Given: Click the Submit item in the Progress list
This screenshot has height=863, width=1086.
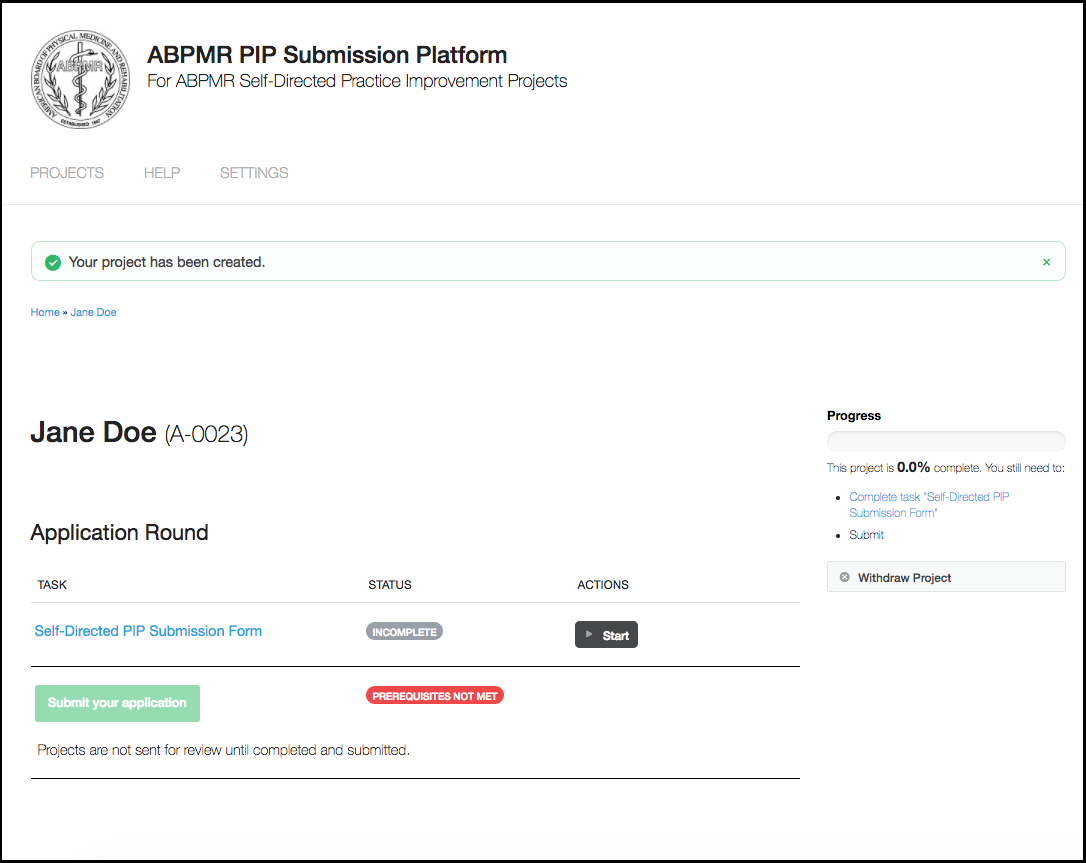Looking at the screenshot, I should tap(866, 535).
